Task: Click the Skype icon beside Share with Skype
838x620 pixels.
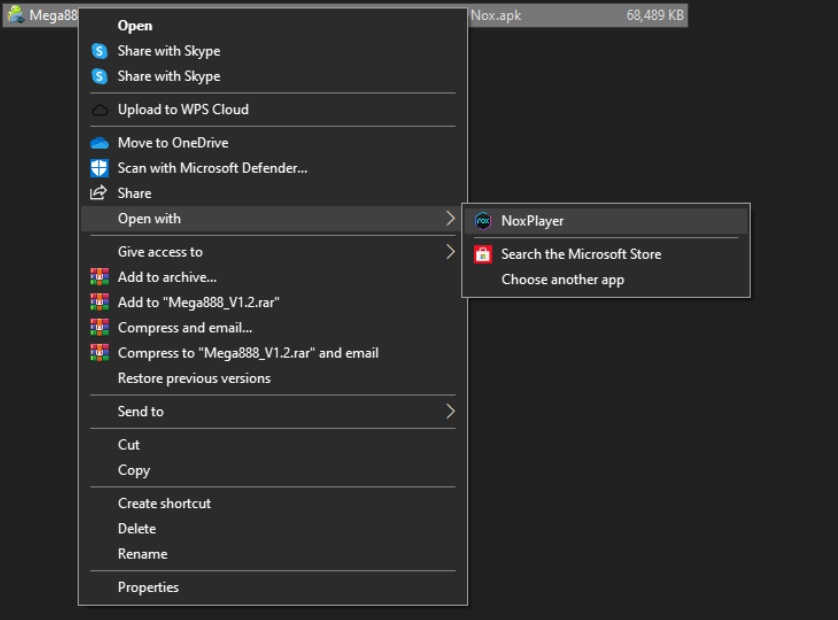Action: pyautogui.click(x=98, y=50)
